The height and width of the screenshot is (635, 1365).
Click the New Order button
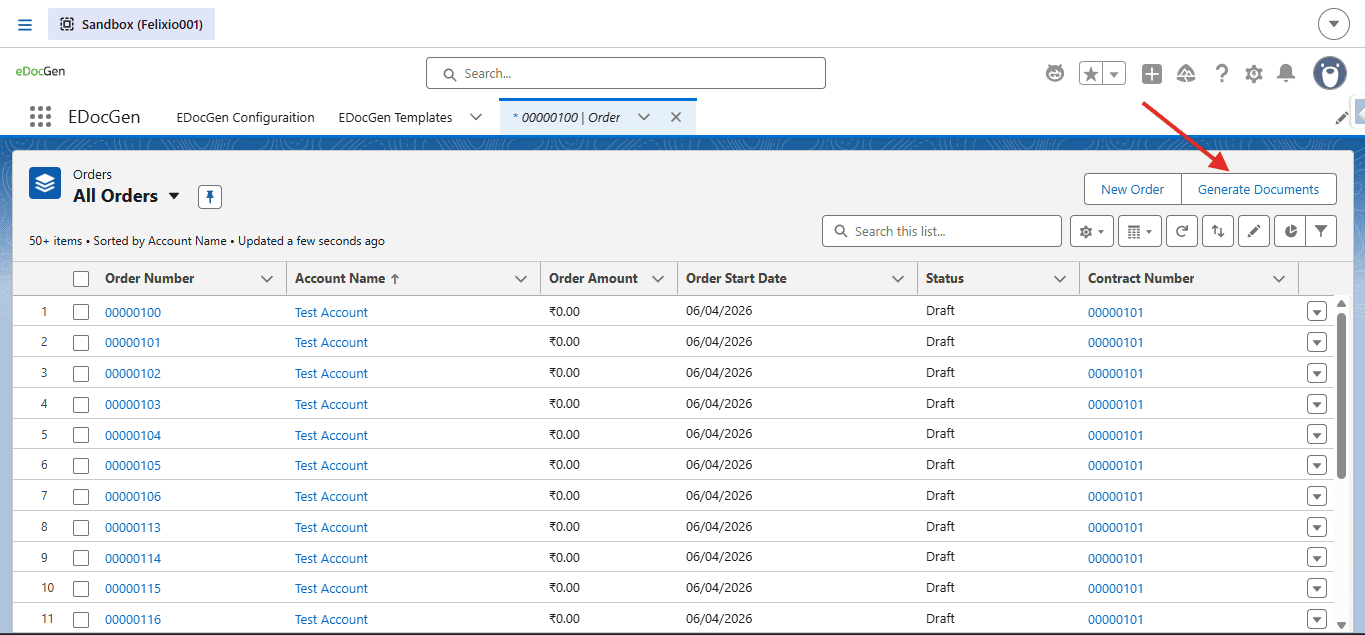(1132, 189)
